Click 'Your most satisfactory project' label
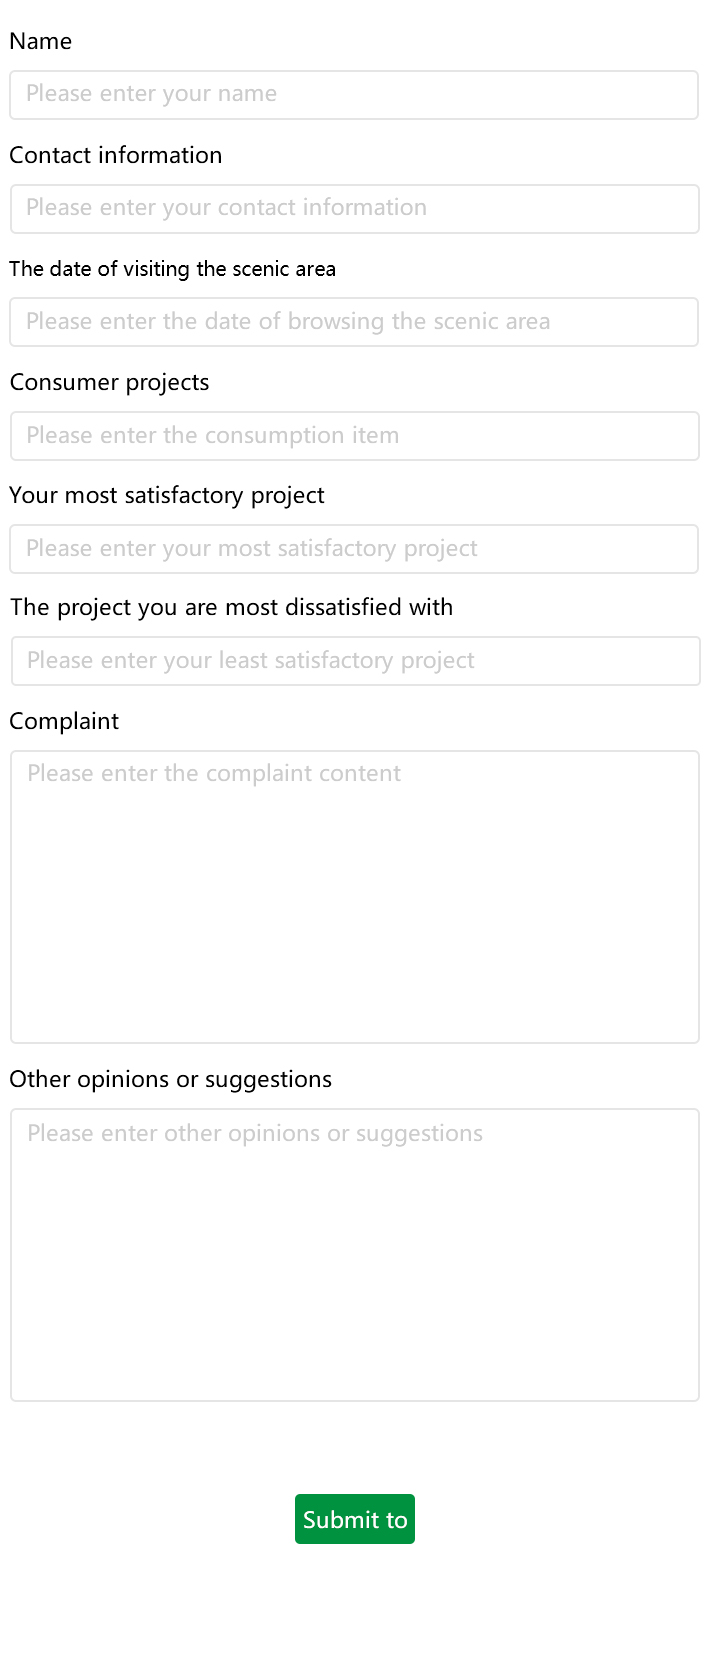 click(167, 495)
